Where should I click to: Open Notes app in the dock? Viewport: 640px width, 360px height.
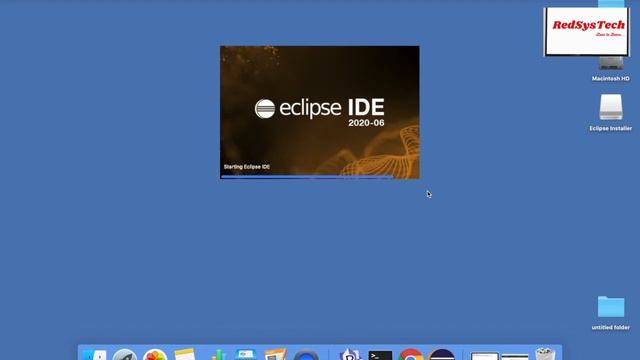point(185,354)
